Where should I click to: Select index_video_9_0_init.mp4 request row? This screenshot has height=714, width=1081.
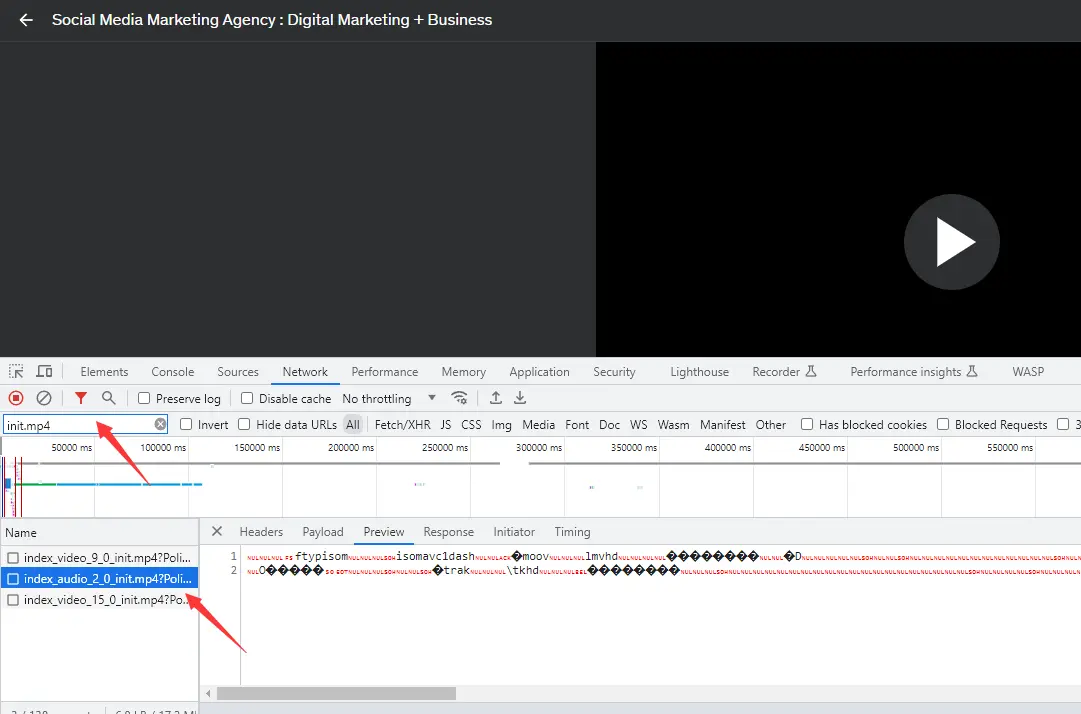(100, 557)
